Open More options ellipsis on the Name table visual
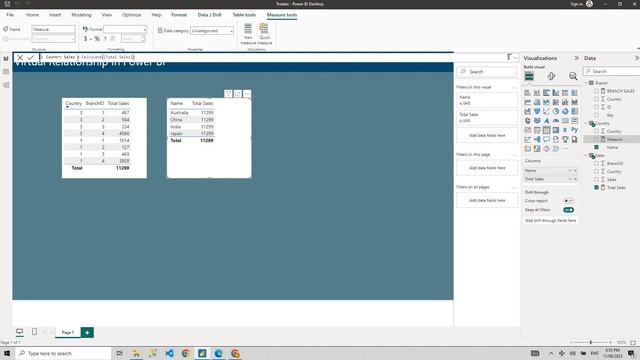 pos(247,94)
